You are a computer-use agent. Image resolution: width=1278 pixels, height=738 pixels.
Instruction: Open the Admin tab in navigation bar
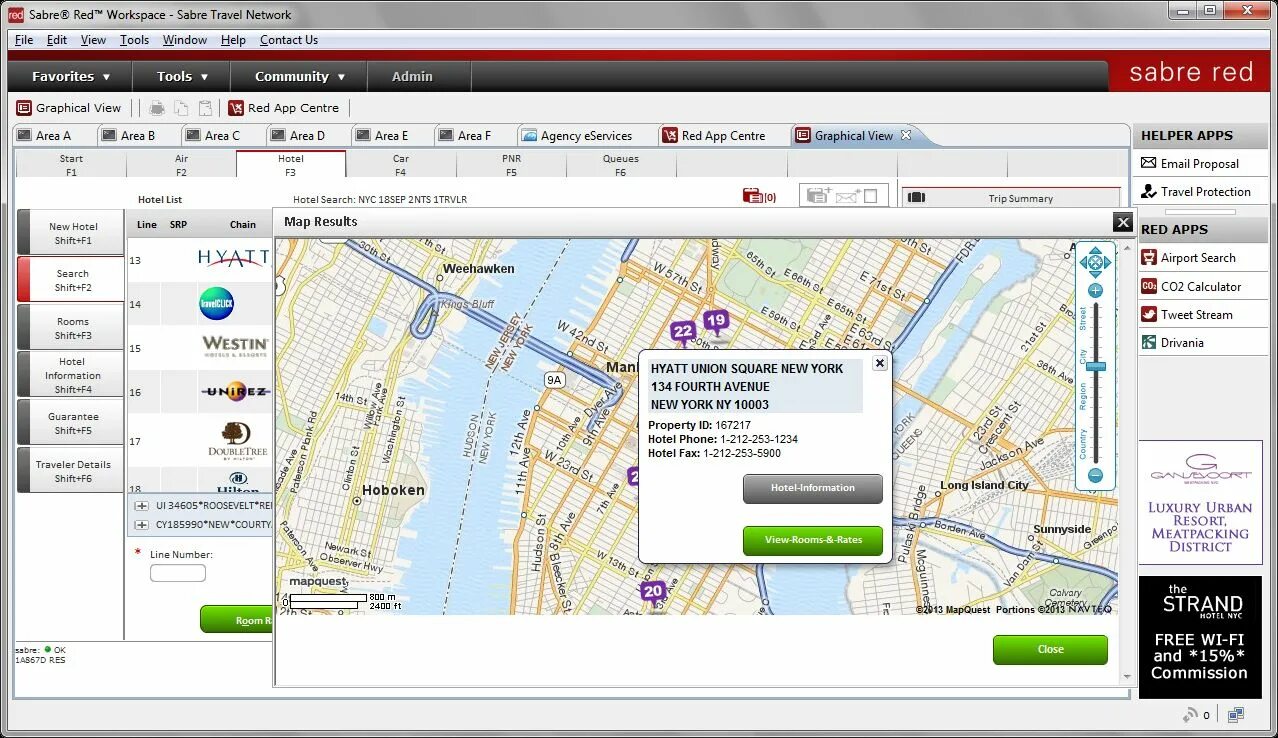[x=412, y=76]
